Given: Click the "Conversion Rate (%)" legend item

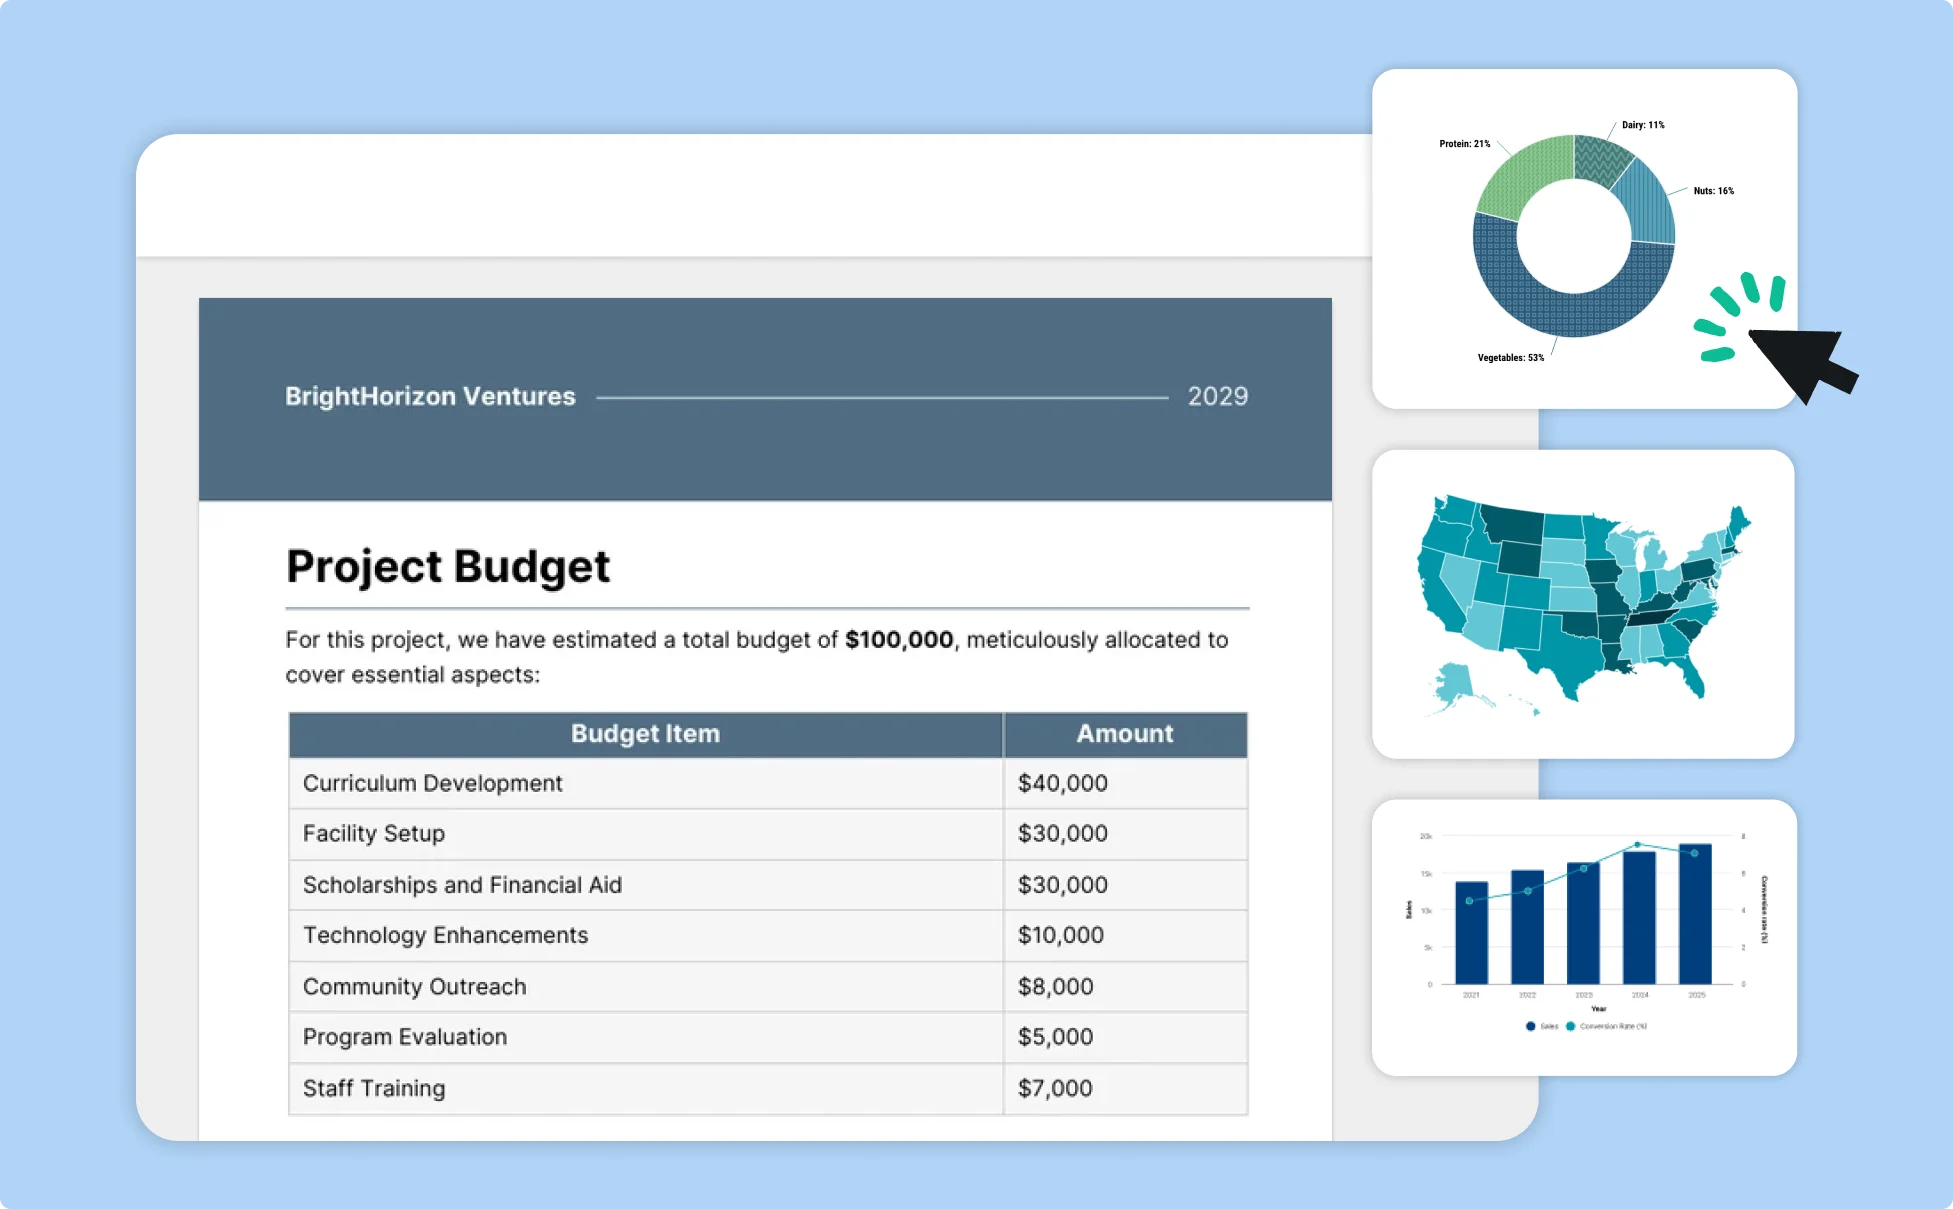Looking at the screenshot, I should click(x=1606, y=1026).
